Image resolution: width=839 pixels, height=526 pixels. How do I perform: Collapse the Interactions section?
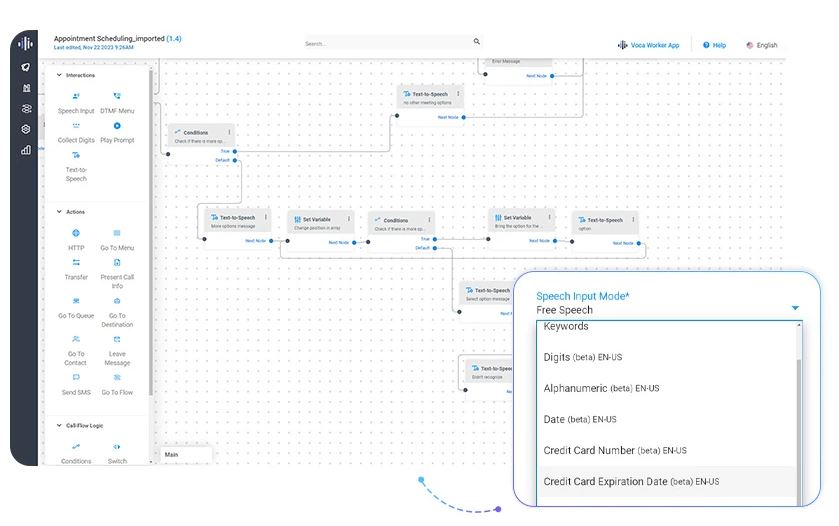[59, 75]
